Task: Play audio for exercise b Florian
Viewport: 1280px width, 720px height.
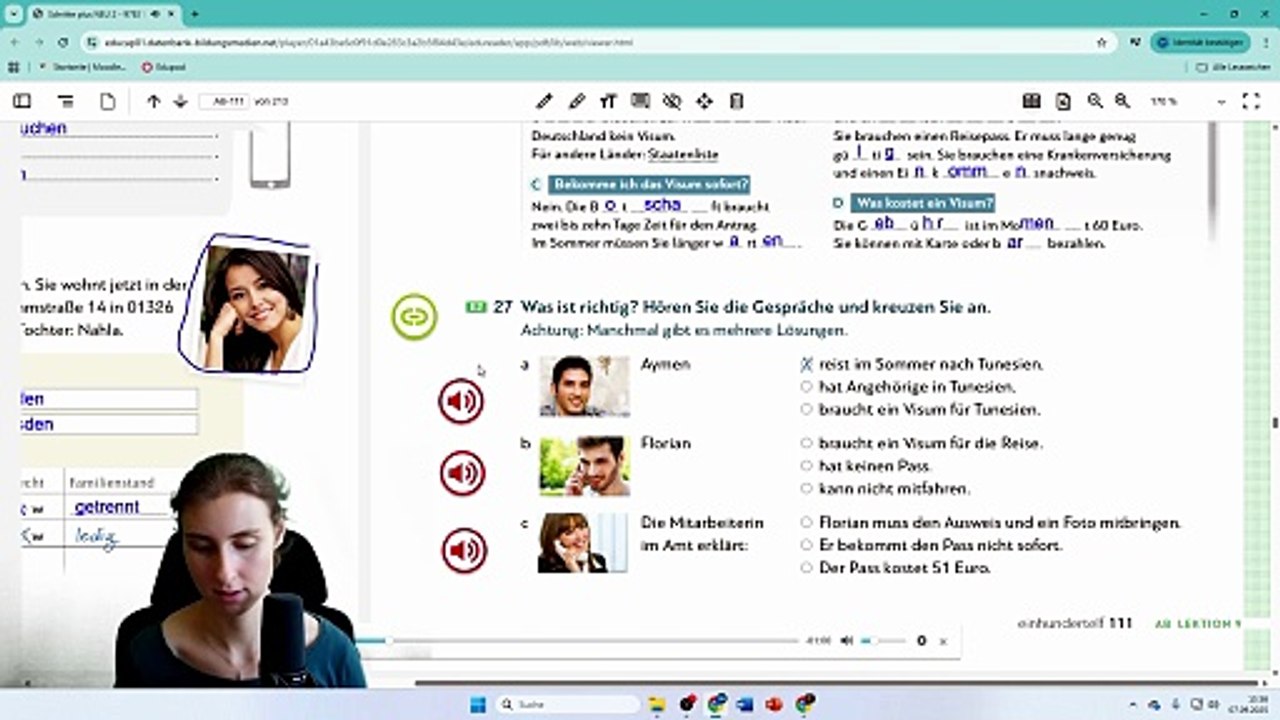Action: [462, 473]
